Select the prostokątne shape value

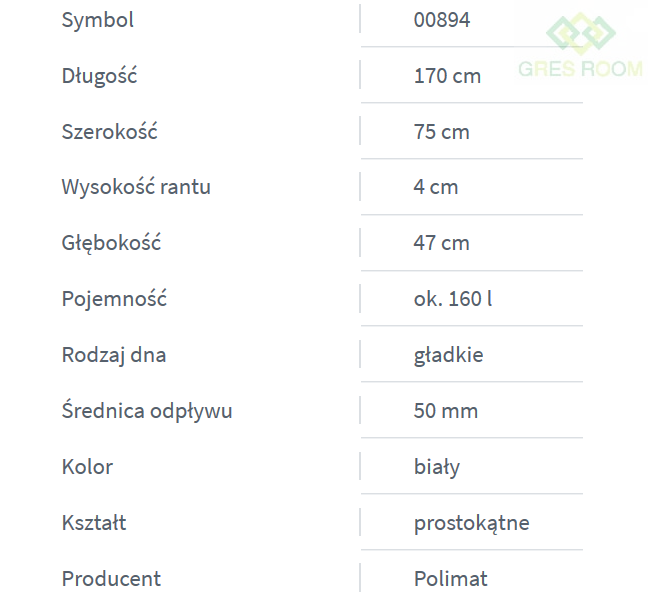click(472, 523)
